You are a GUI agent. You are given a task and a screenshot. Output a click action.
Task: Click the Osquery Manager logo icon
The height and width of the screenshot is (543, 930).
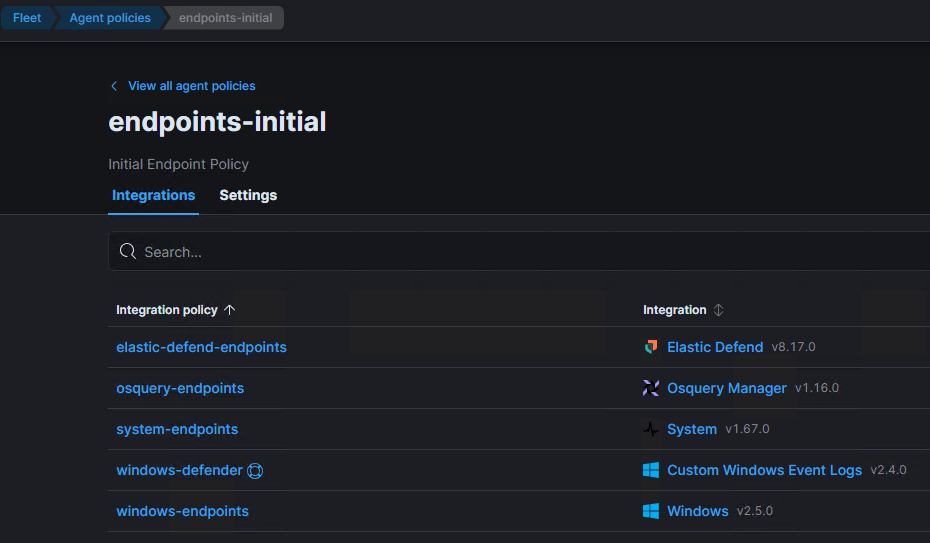point(651,388)
